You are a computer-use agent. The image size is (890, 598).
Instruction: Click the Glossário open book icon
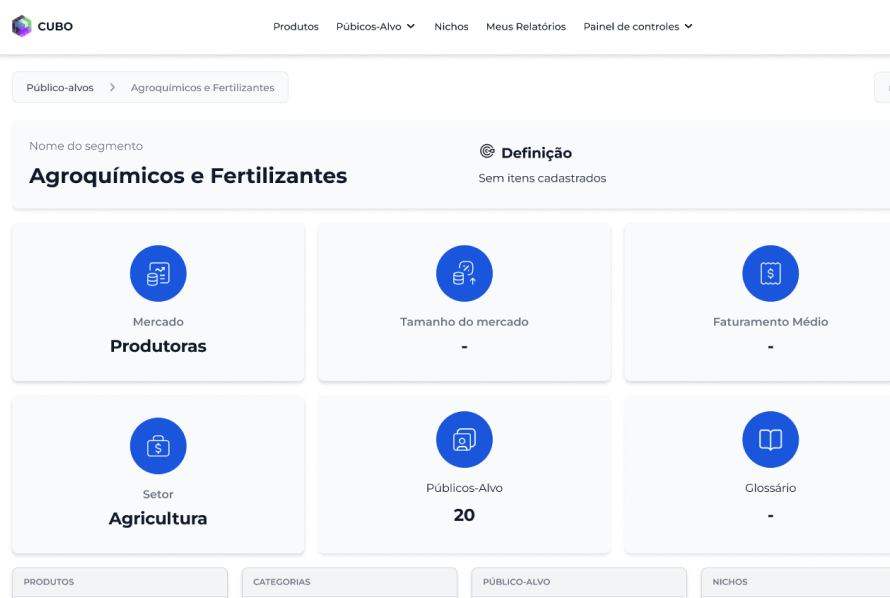coord(770,440)
